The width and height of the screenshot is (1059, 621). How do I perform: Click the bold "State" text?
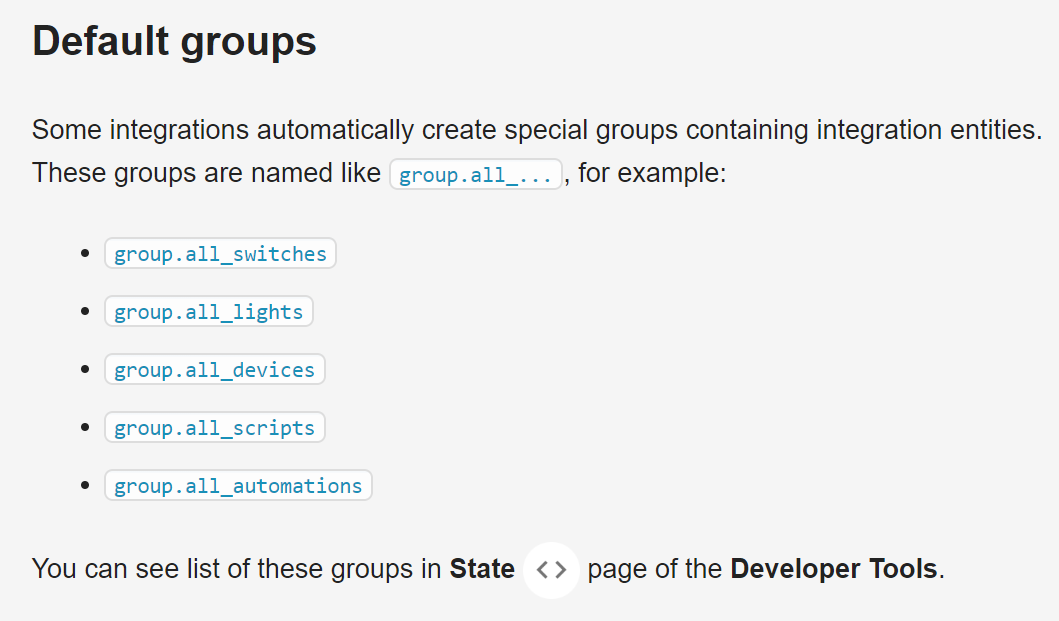point(482,570)
